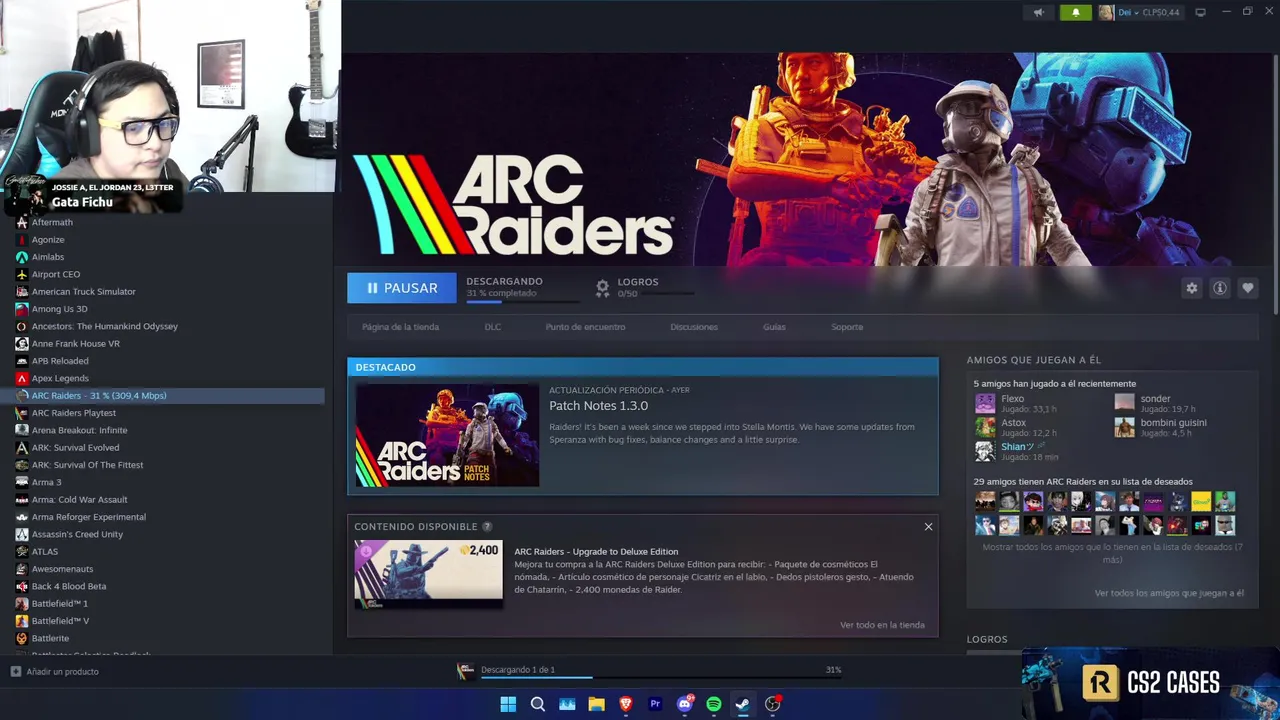Select ARK: Survival Of The Fittest

pos(87,465)
